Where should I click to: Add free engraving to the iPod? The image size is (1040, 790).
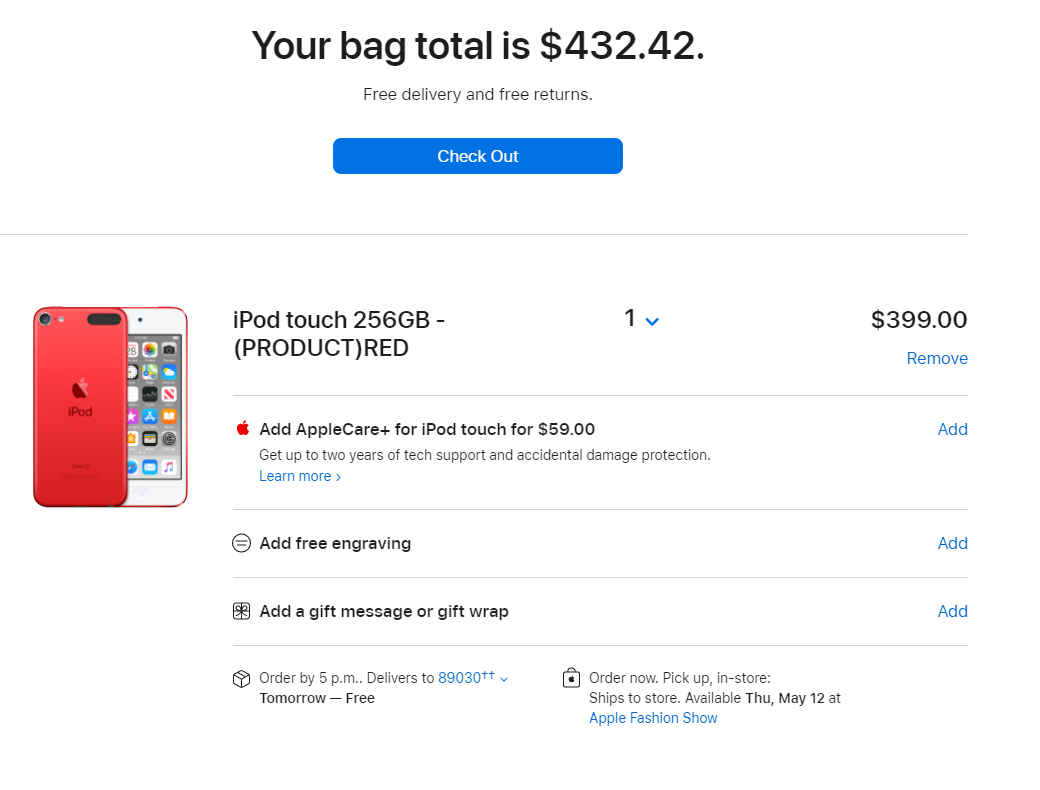(952, 543)
